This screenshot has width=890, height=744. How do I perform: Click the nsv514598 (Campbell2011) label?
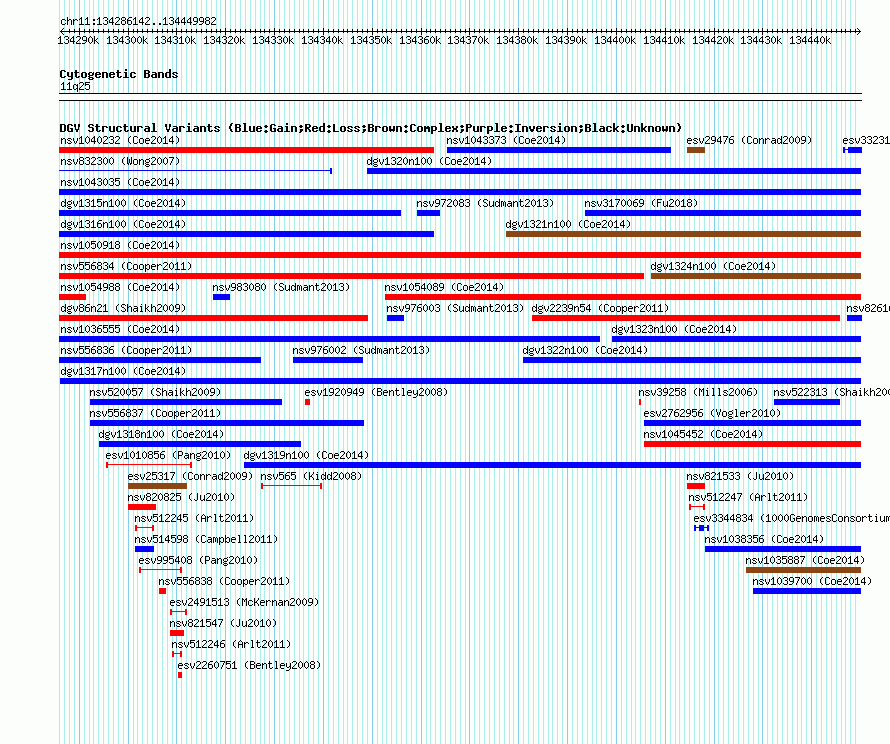[x=206, y=539]
